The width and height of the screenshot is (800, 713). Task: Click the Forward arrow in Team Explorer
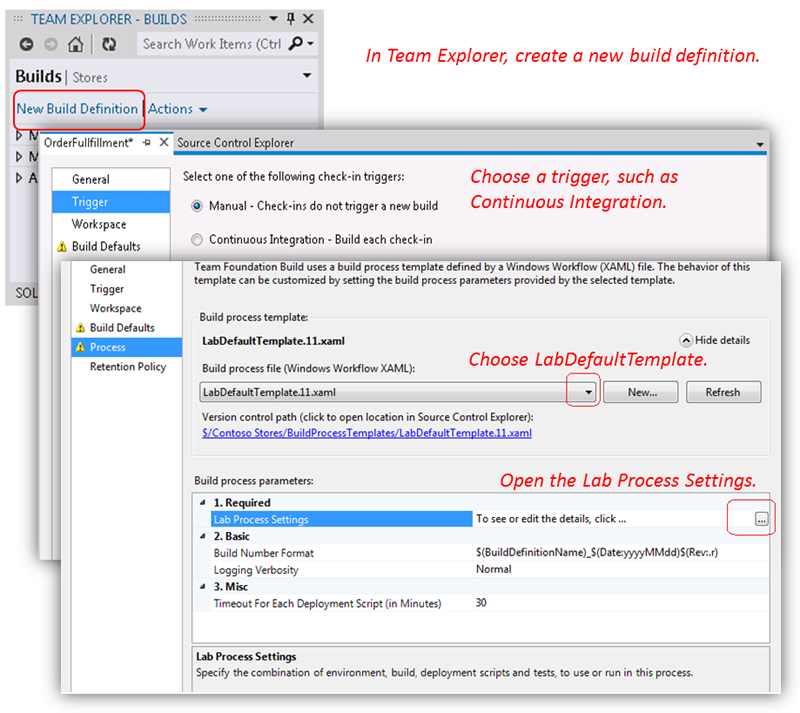click(x=51, y=44)
